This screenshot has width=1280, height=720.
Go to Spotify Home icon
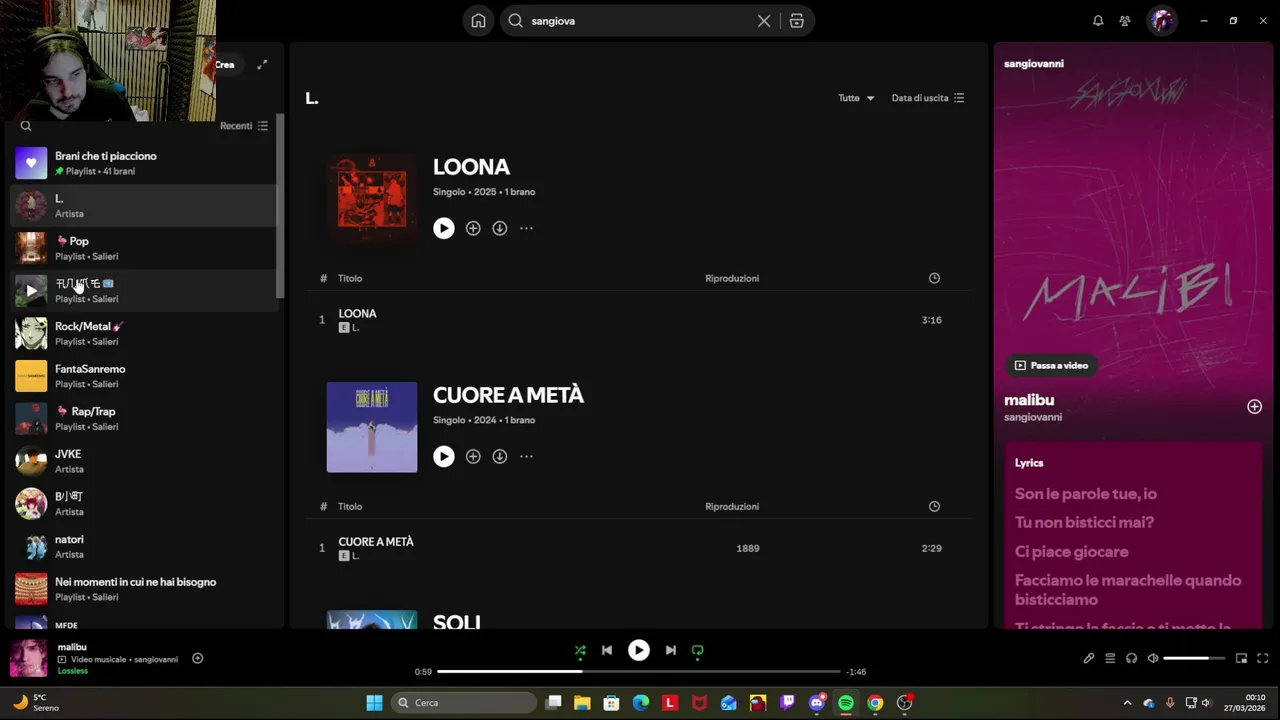click(x=479, y=21)
